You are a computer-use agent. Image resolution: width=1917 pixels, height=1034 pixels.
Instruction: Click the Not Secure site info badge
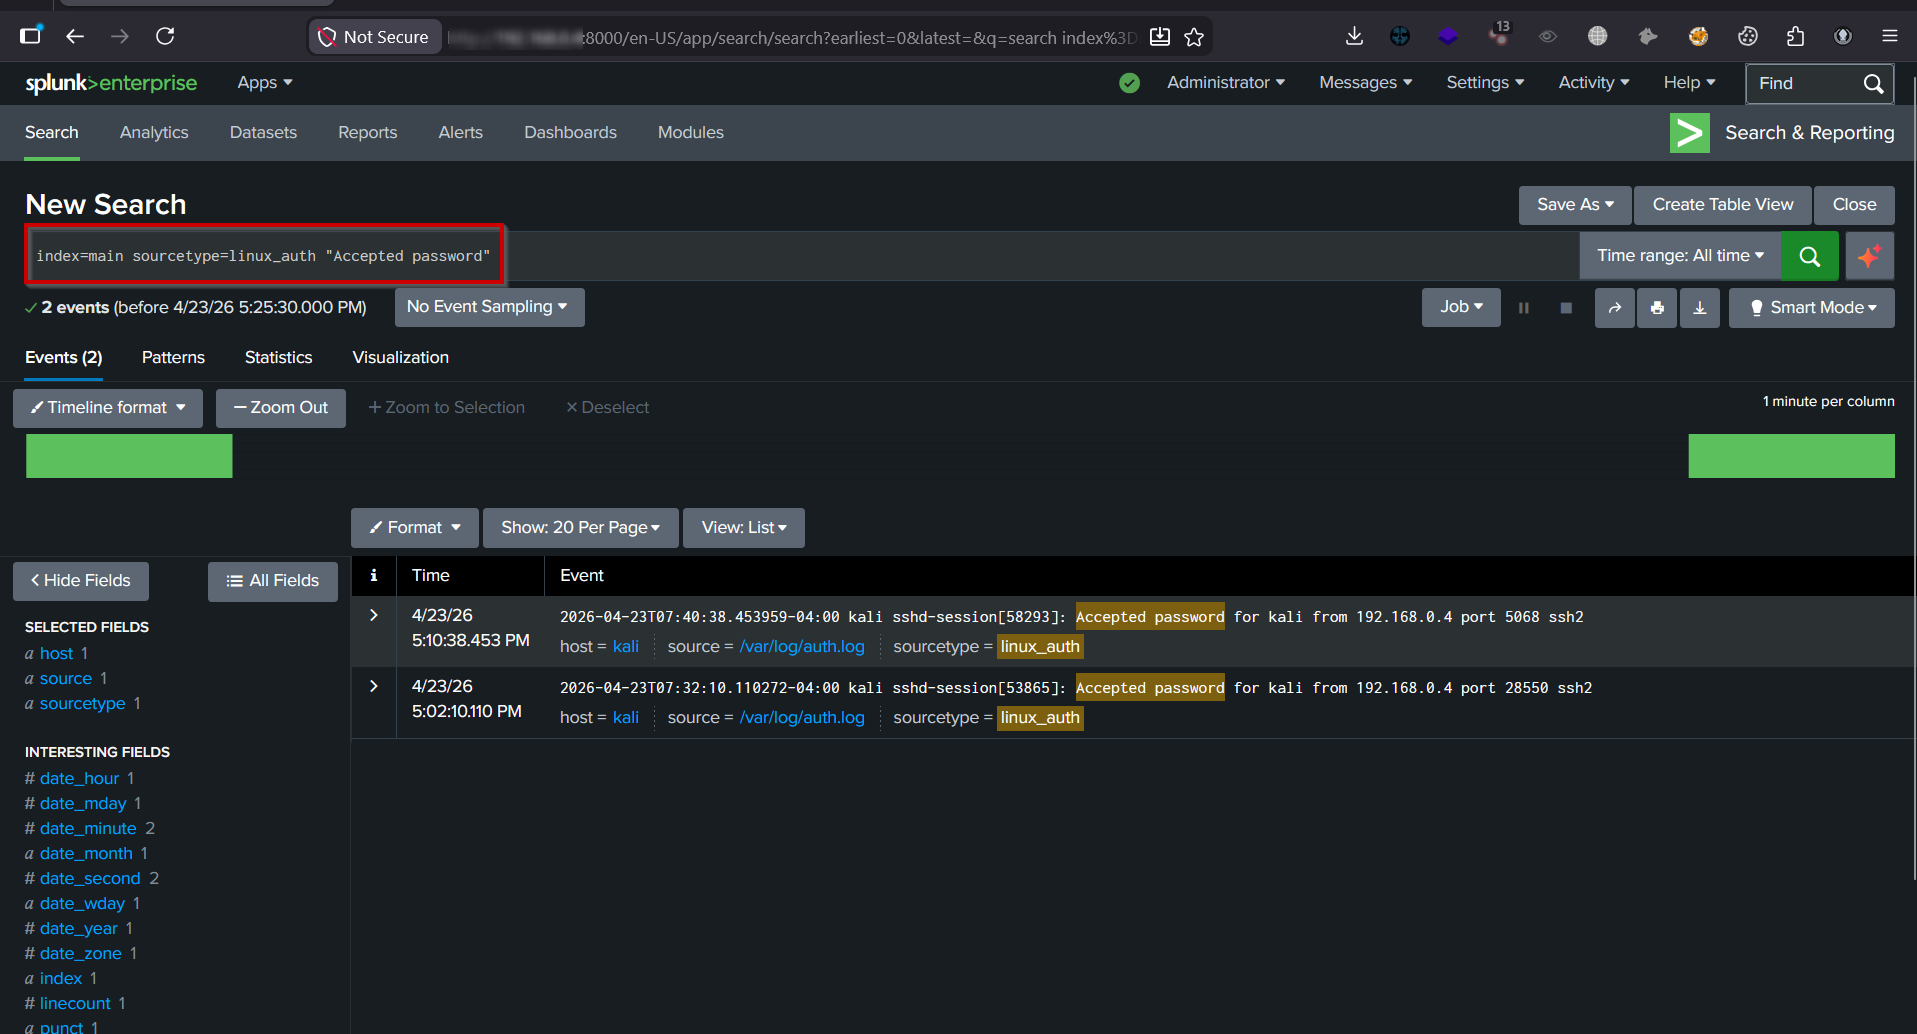(x=375, y=37)
